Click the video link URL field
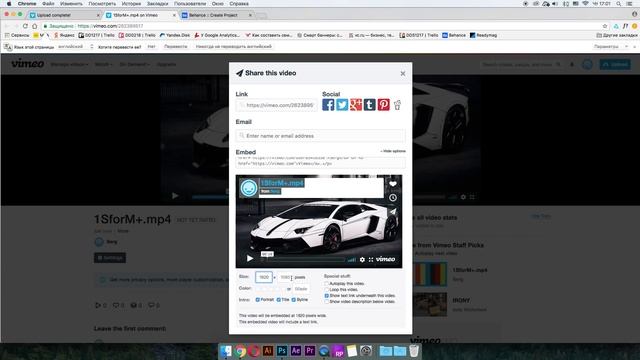Viewport: 640px width, 360px height. coord(276,105)
